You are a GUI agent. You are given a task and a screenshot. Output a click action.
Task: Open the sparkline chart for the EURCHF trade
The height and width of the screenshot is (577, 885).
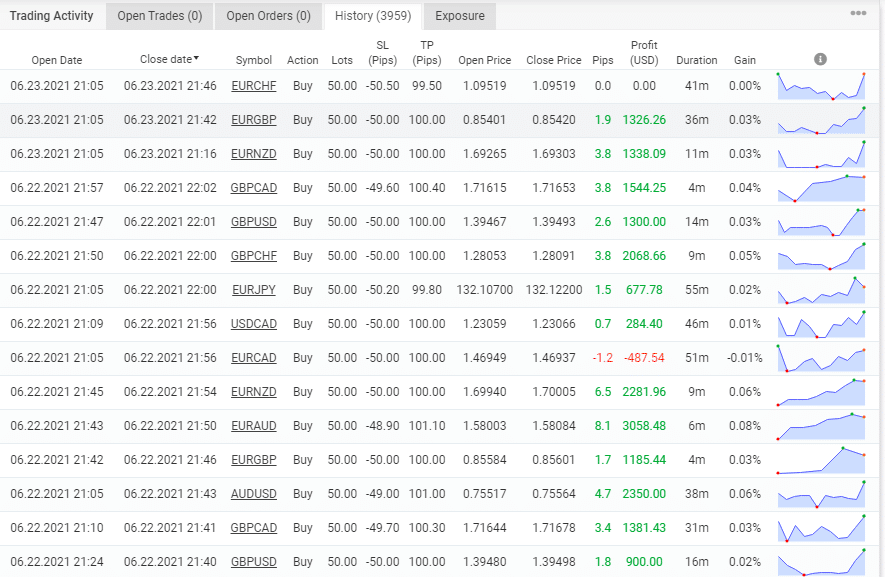(x=823, y=86)
